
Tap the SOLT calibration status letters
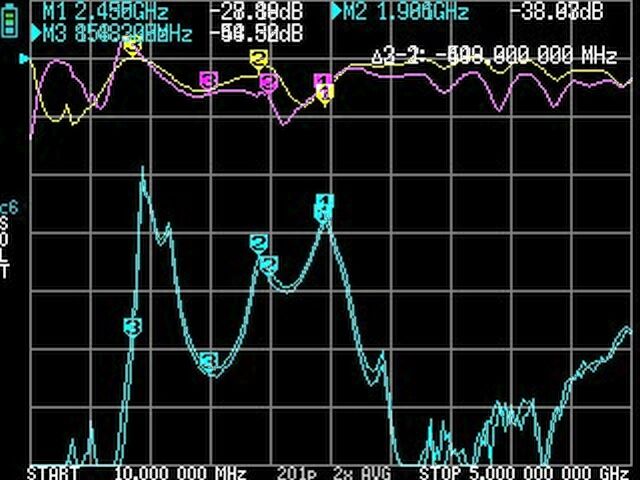pyautogui.click(x=4, y=247)
